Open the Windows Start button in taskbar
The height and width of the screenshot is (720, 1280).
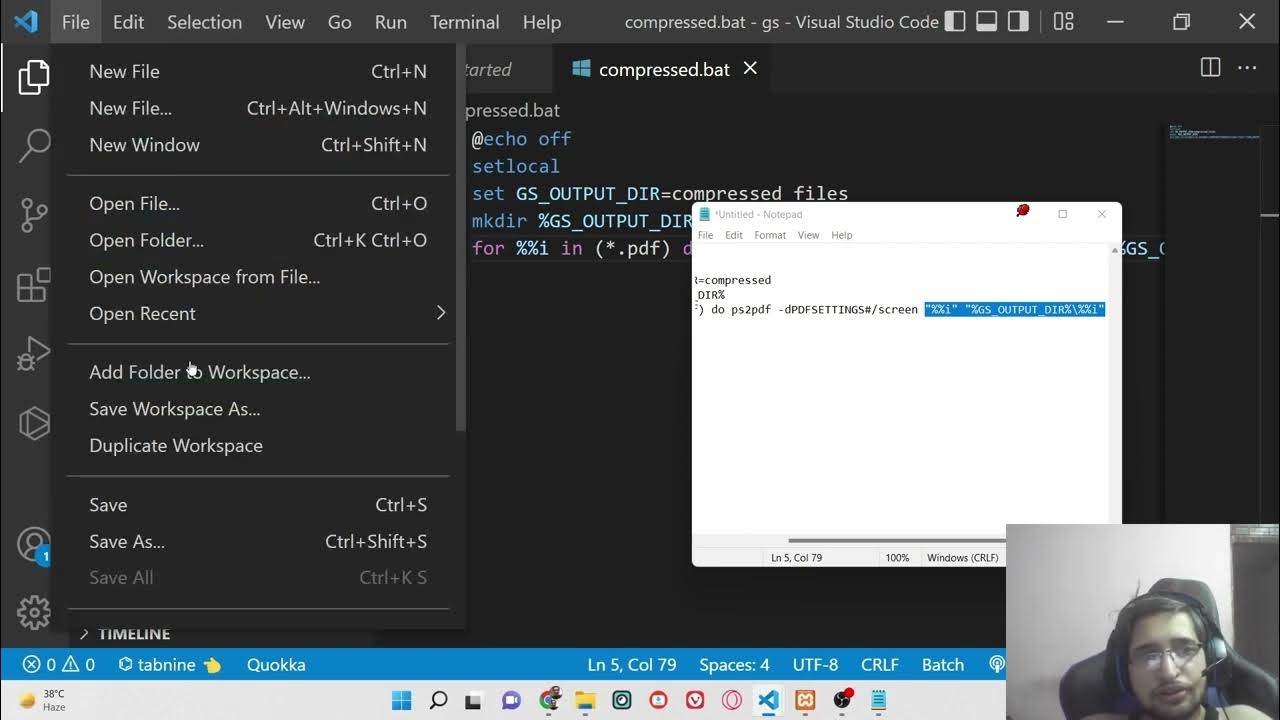[x=401, y=700]
